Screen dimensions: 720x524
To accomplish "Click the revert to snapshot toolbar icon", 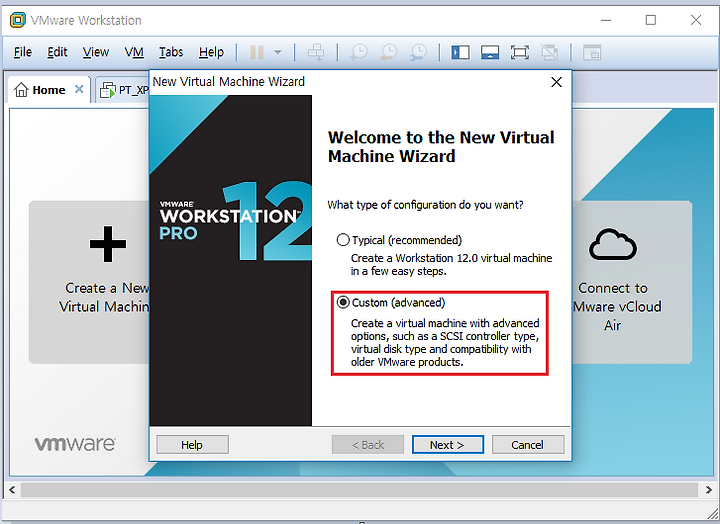I will click(x=388, y=52).
